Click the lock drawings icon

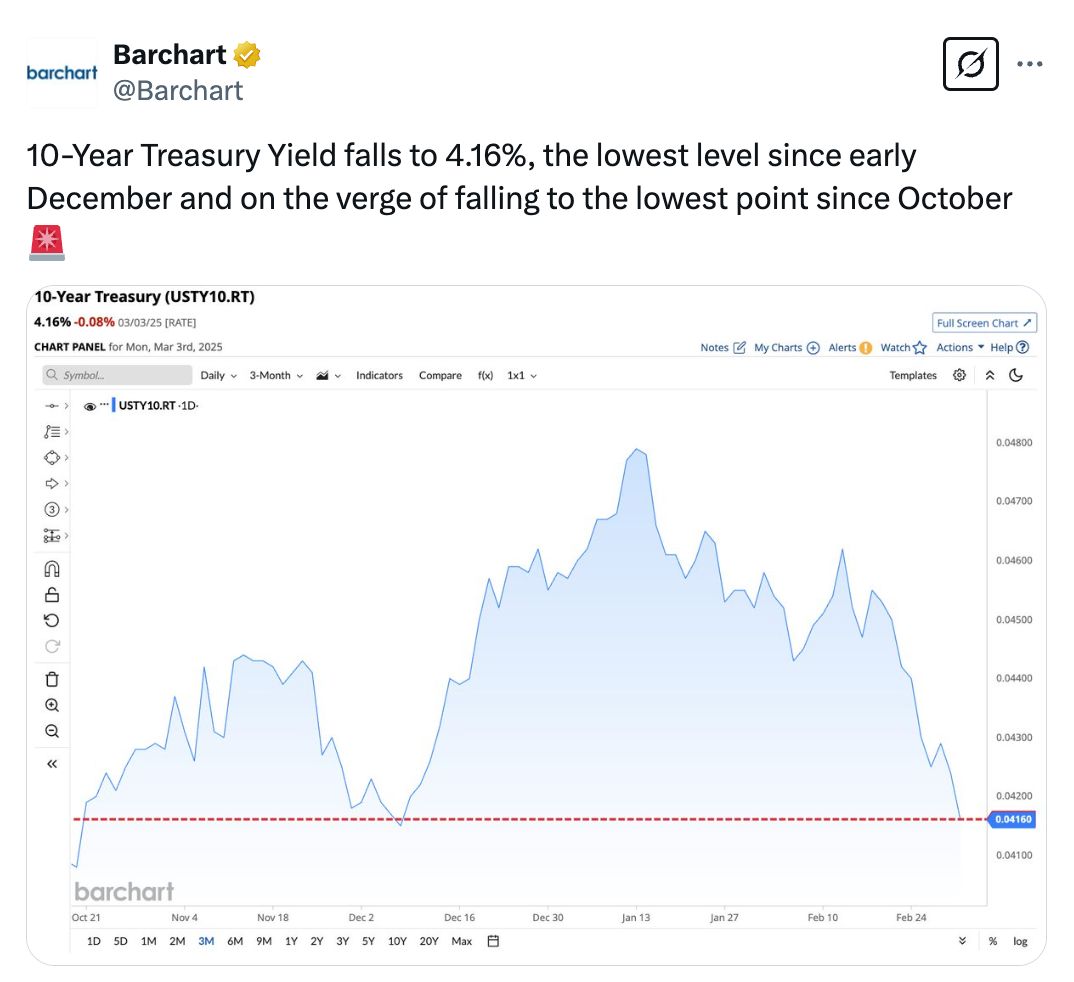point(52,594)
